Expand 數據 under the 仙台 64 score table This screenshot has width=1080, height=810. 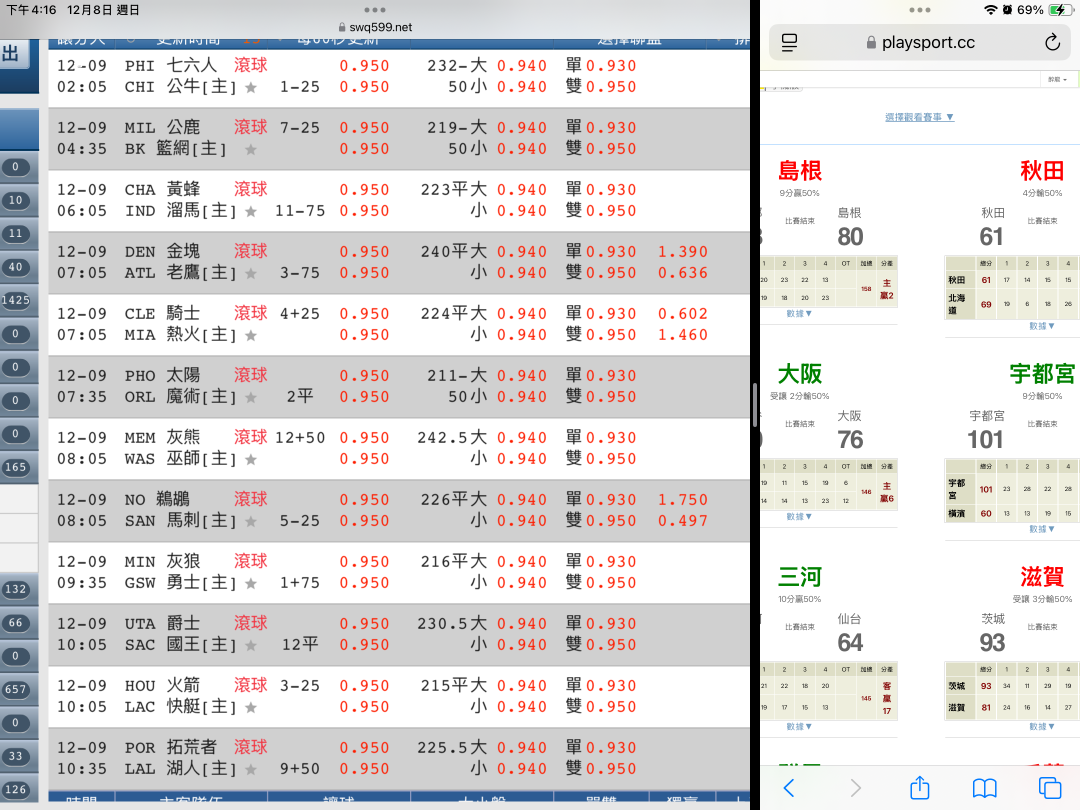(x=799, y=727)
